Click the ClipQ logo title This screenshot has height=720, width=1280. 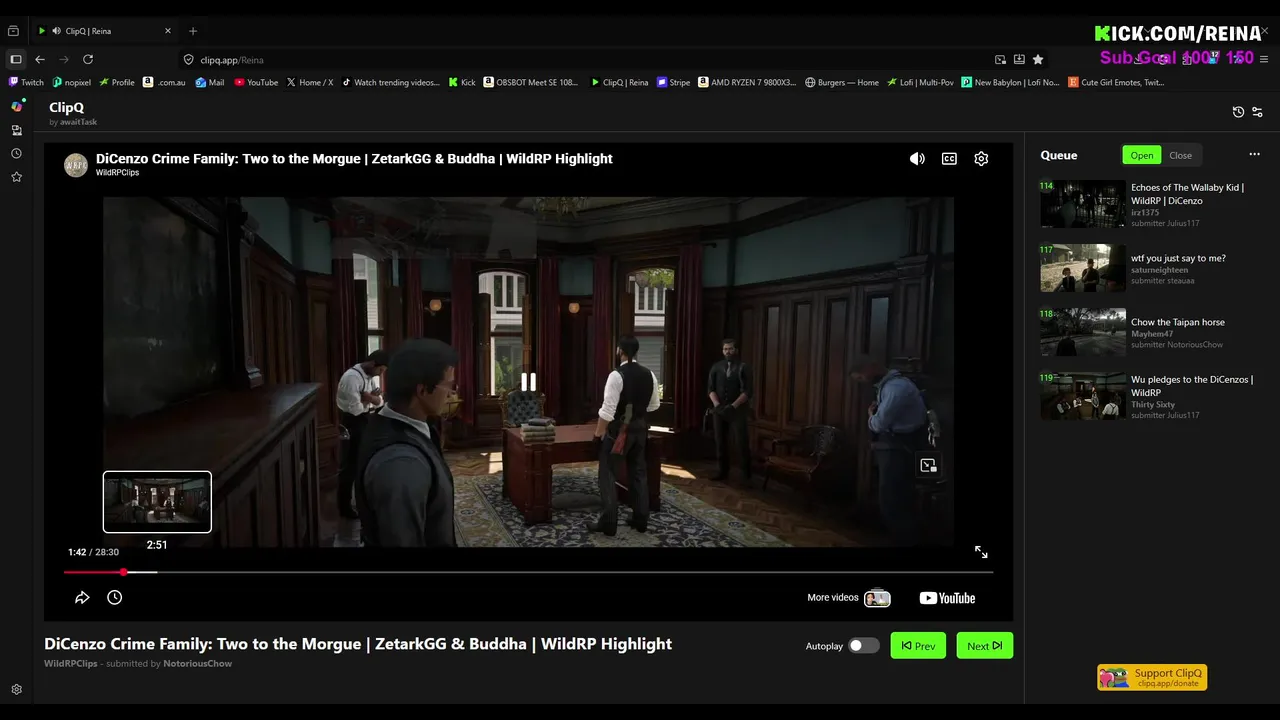66,107
